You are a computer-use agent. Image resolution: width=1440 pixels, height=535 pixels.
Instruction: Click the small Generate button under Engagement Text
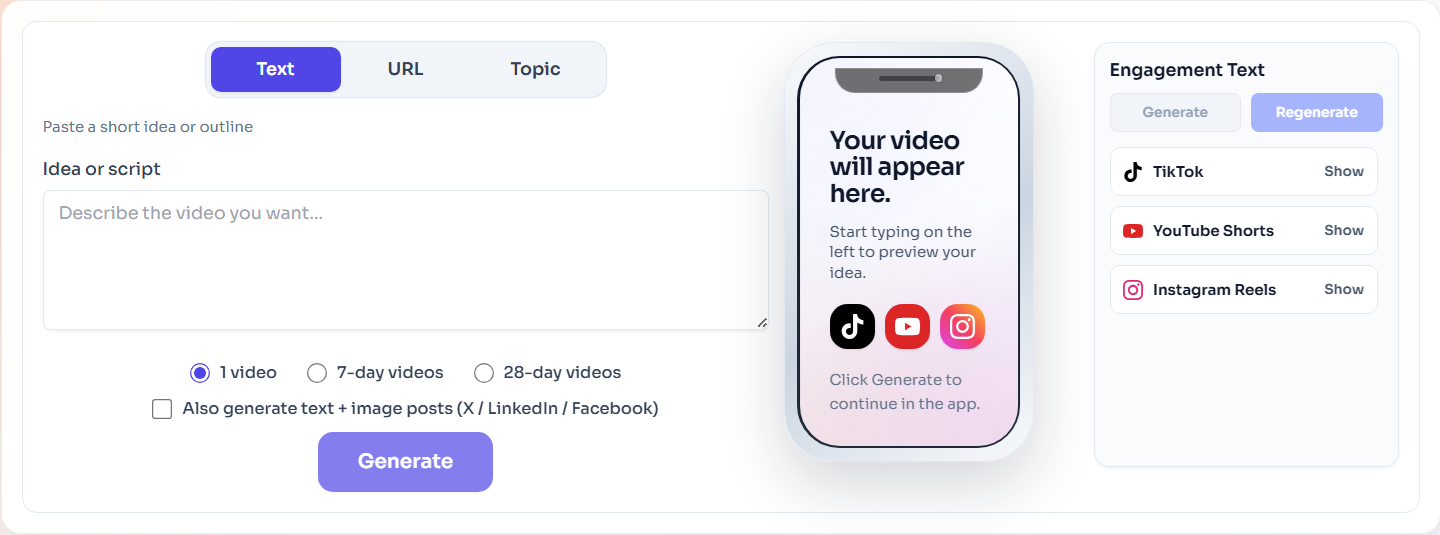coord(1175,113)
